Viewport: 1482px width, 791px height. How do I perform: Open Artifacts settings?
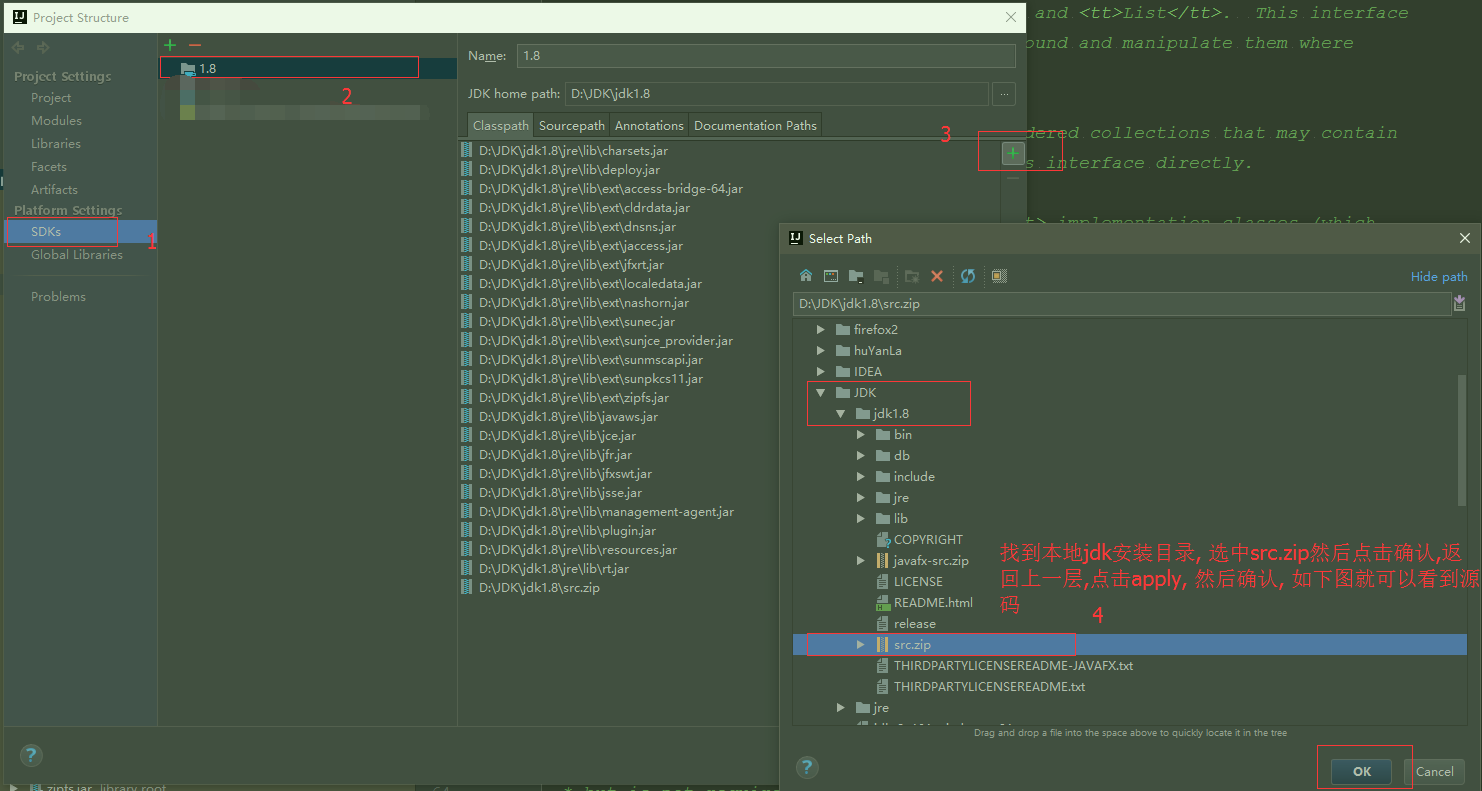(x=54, y=189)
